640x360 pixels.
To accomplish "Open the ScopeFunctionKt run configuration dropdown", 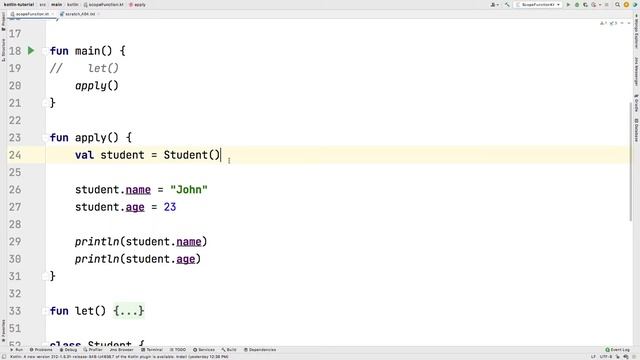I will click(538, 4).
